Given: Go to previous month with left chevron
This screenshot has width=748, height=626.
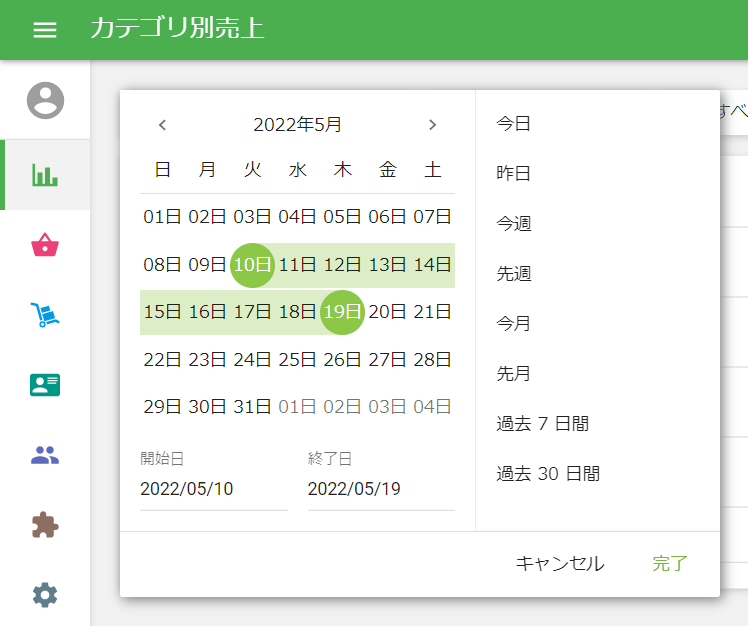Looking at the screenshot, I should (x=163, y=125).
